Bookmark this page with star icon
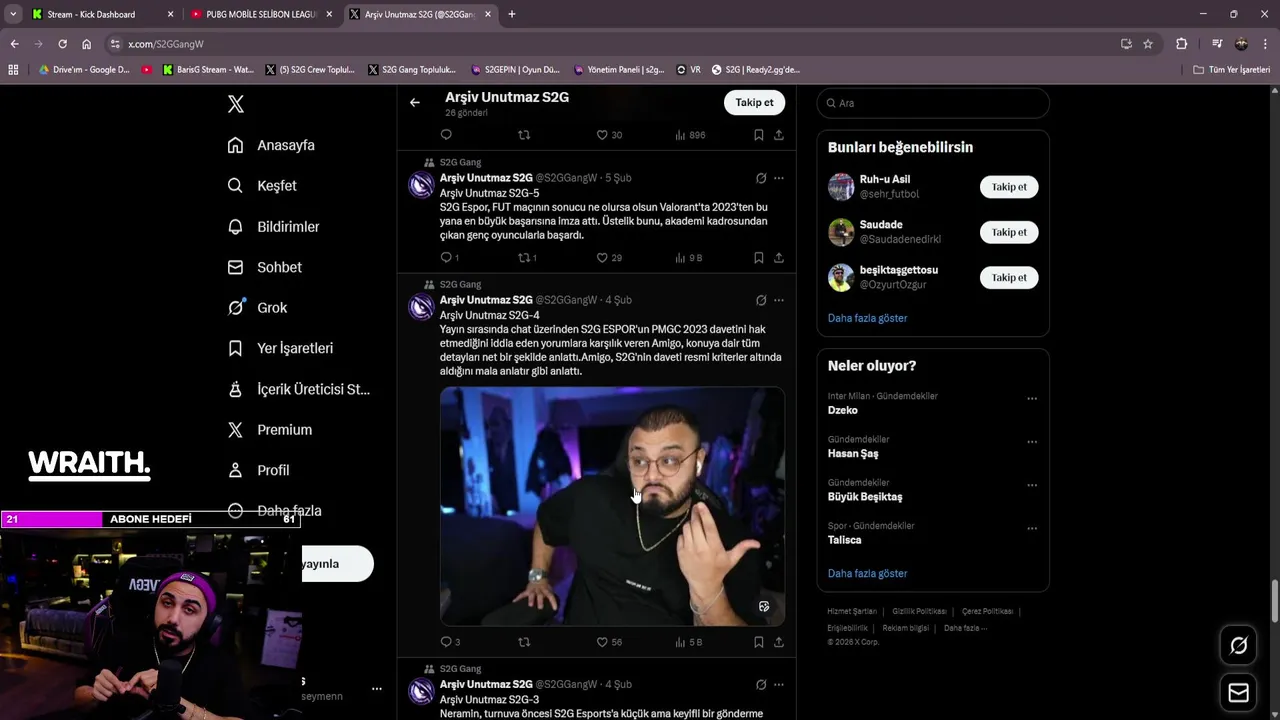 coord(1148,44)
